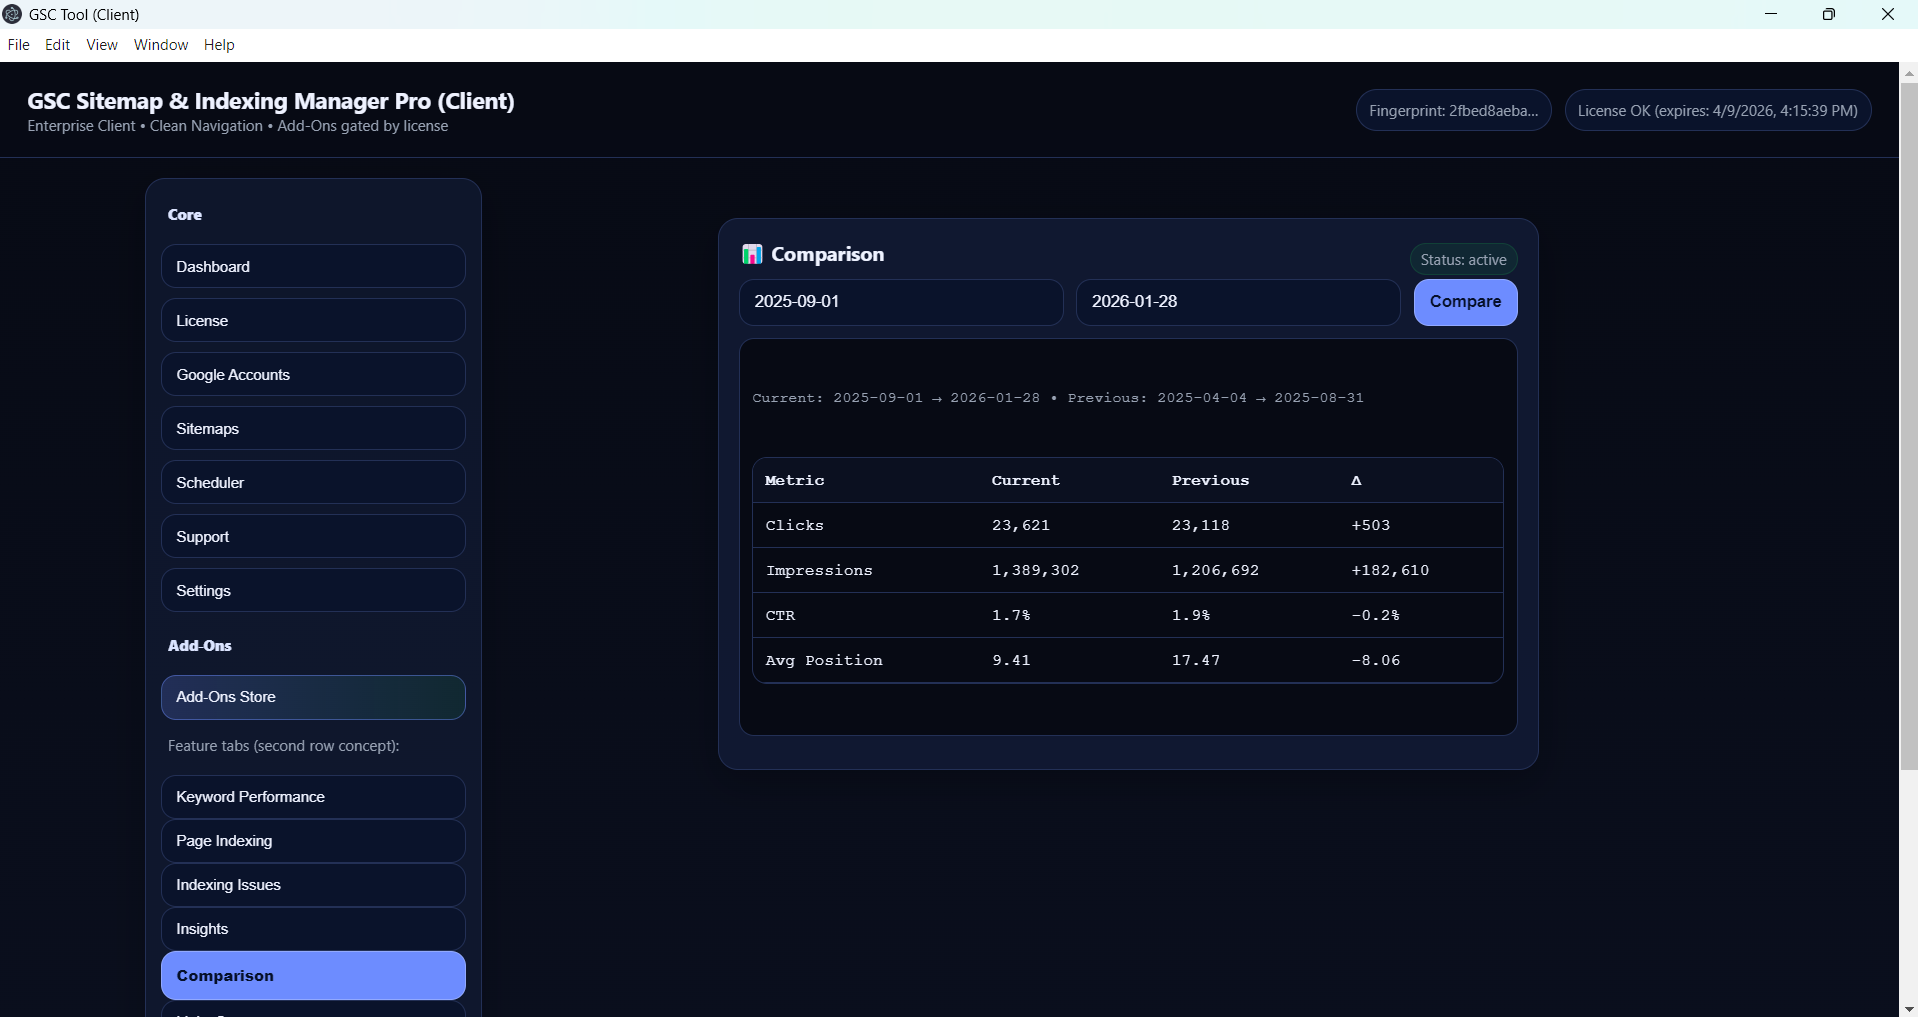This screenshot has height=1017, width=1918.
Task: Open the File menu
Action: tap(18, 45)
